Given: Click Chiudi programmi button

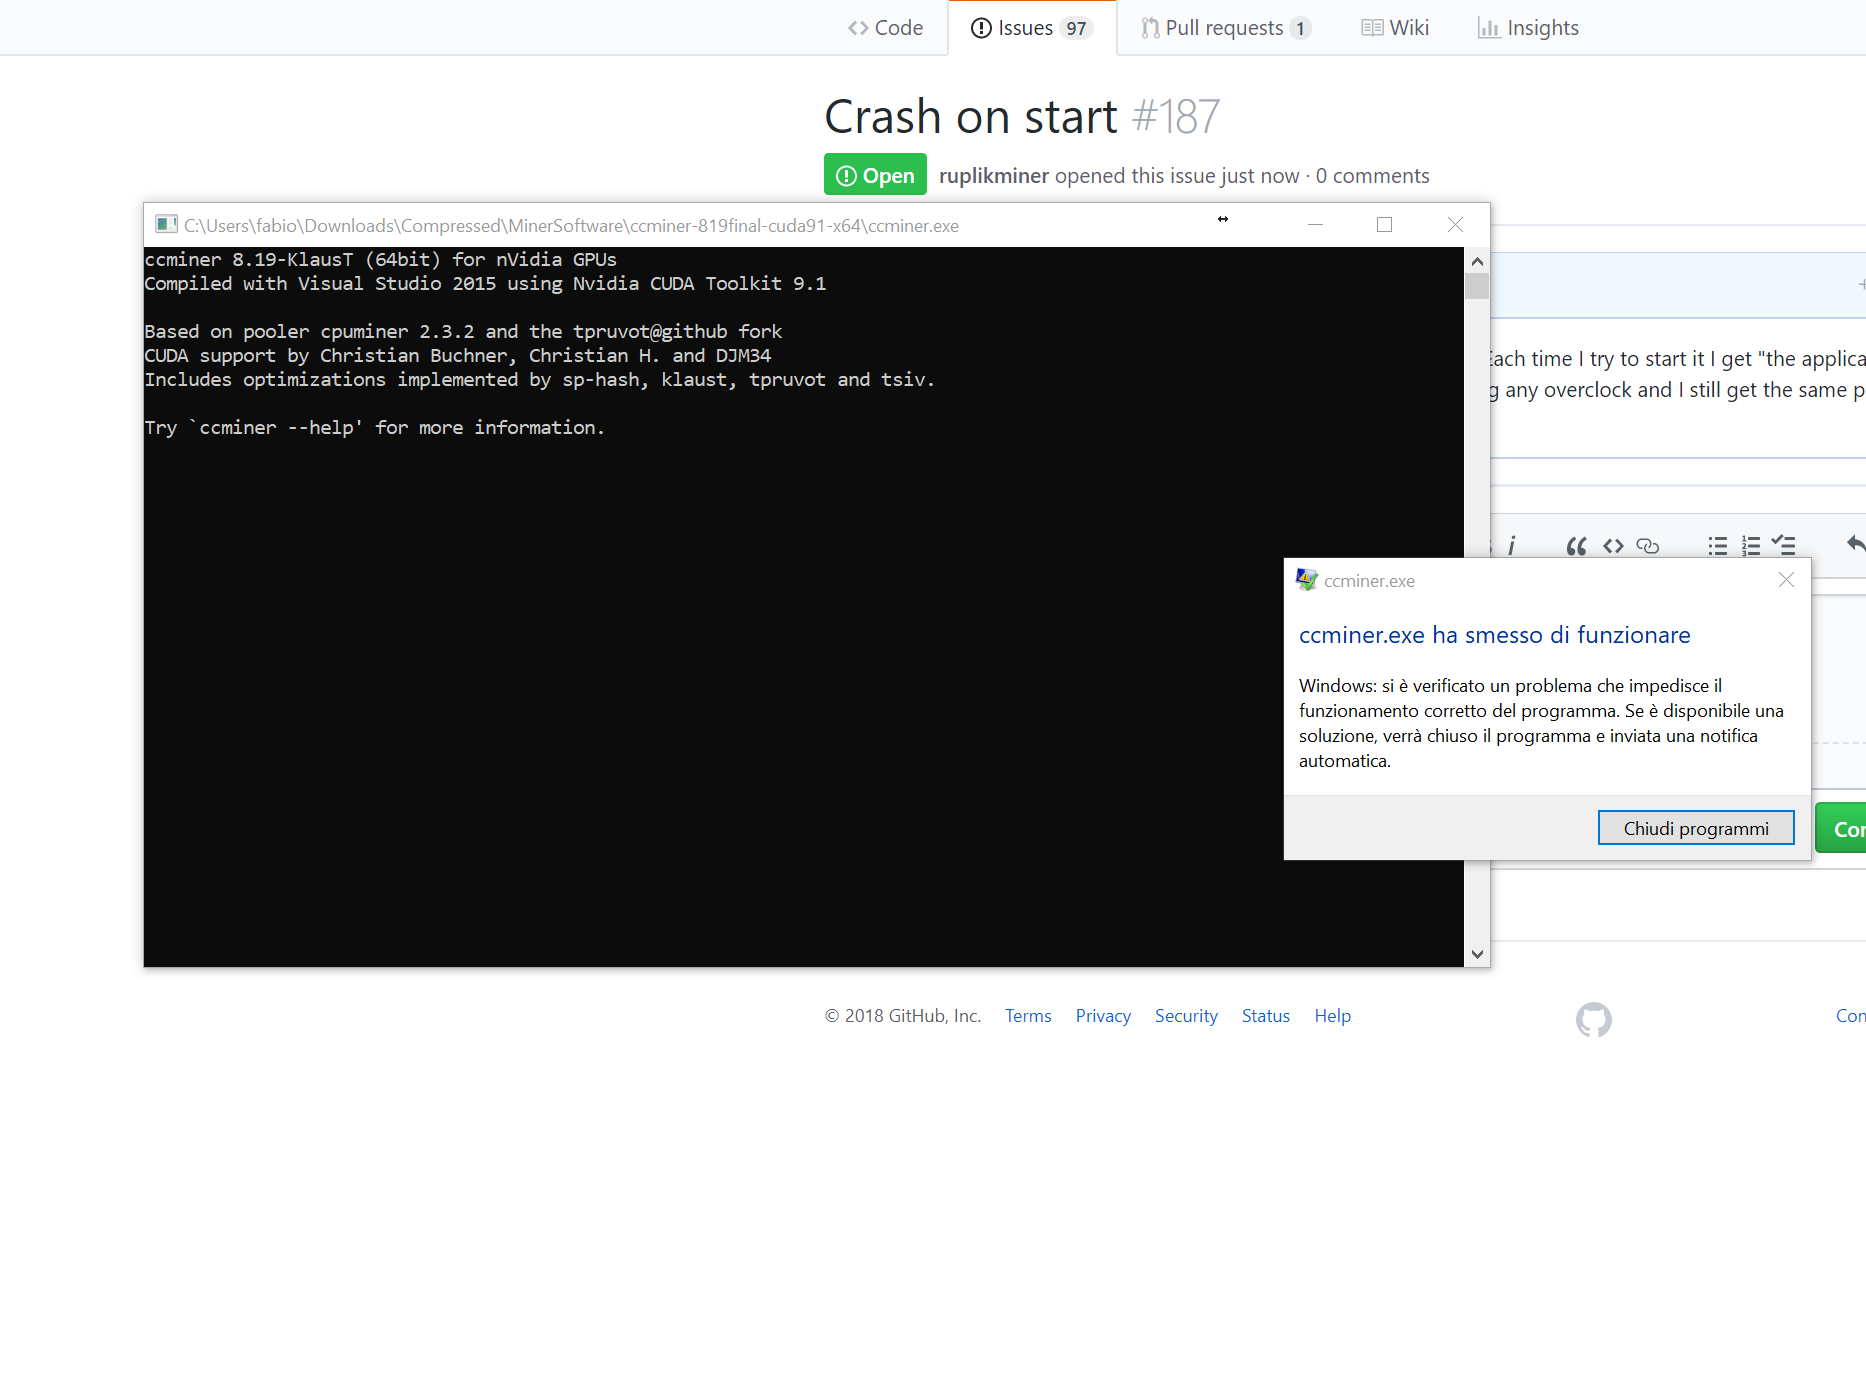Looking at the screenshot, I should 1696,828.
